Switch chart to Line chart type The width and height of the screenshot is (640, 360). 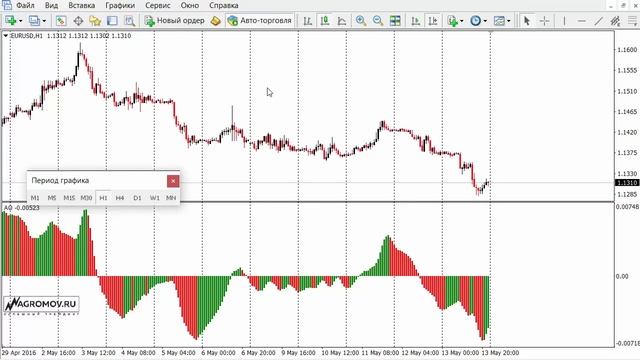(x=342, y=20)
